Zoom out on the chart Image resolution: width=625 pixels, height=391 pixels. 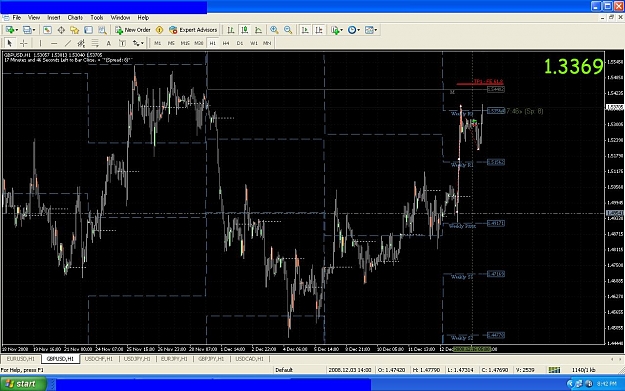(x=288, y=30)
